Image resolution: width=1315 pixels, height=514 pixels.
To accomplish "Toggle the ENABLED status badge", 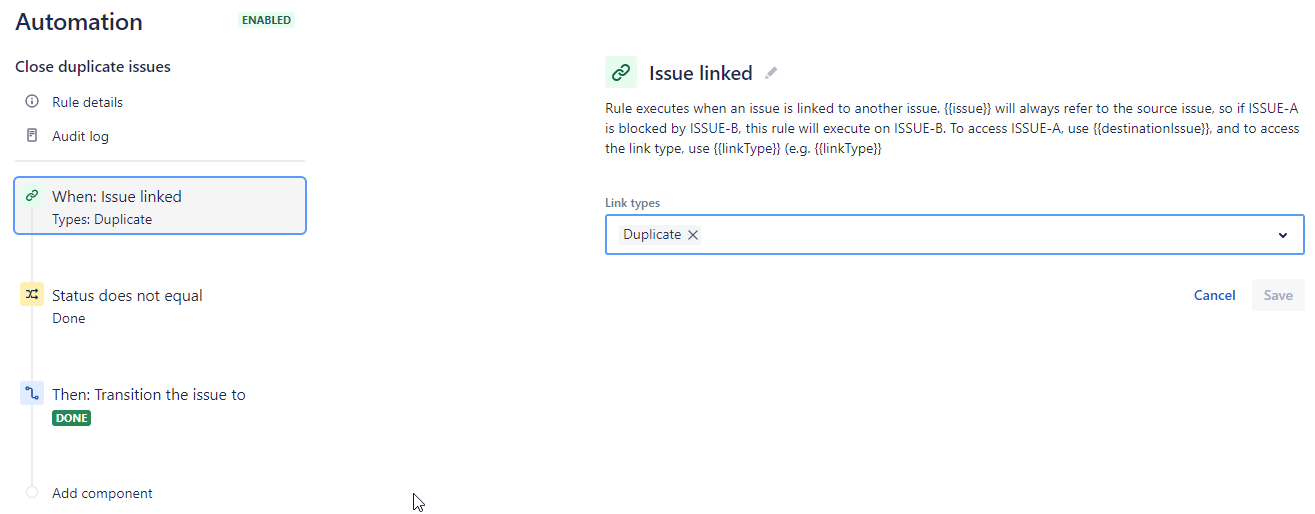I will point(266,20).
